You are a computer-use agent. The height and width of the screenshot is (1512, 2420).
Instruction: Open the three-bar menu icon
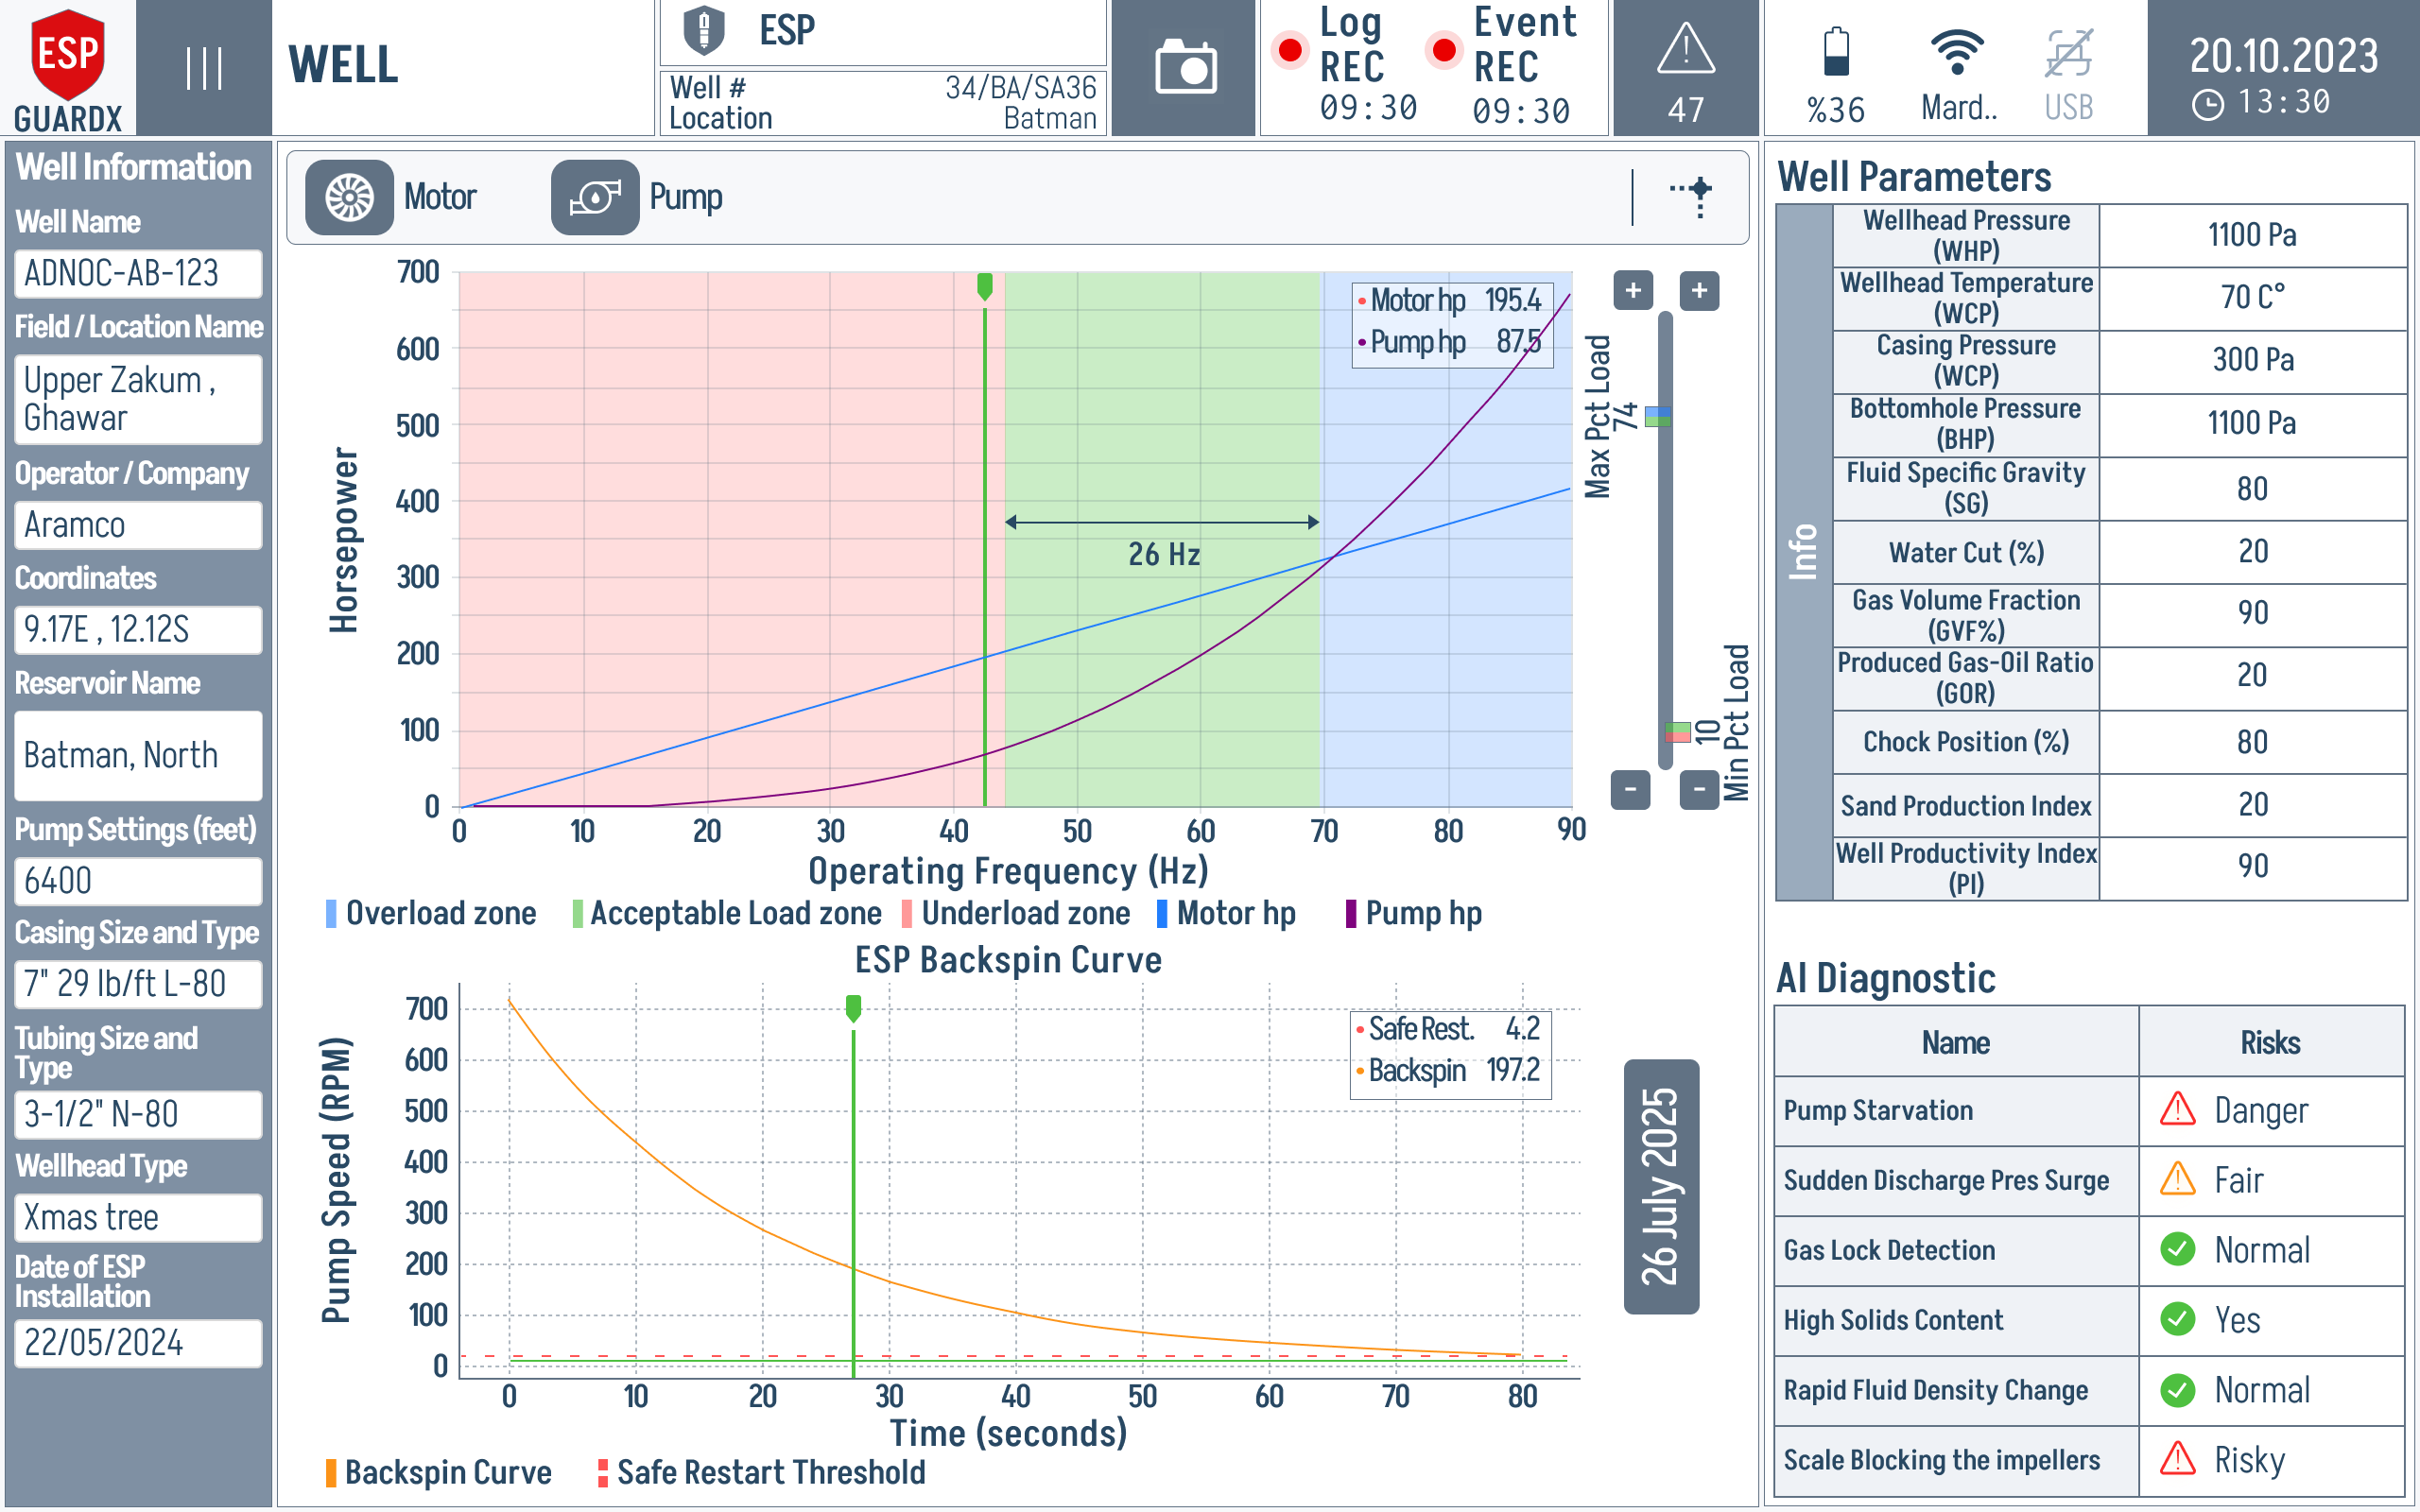[204, 68]
